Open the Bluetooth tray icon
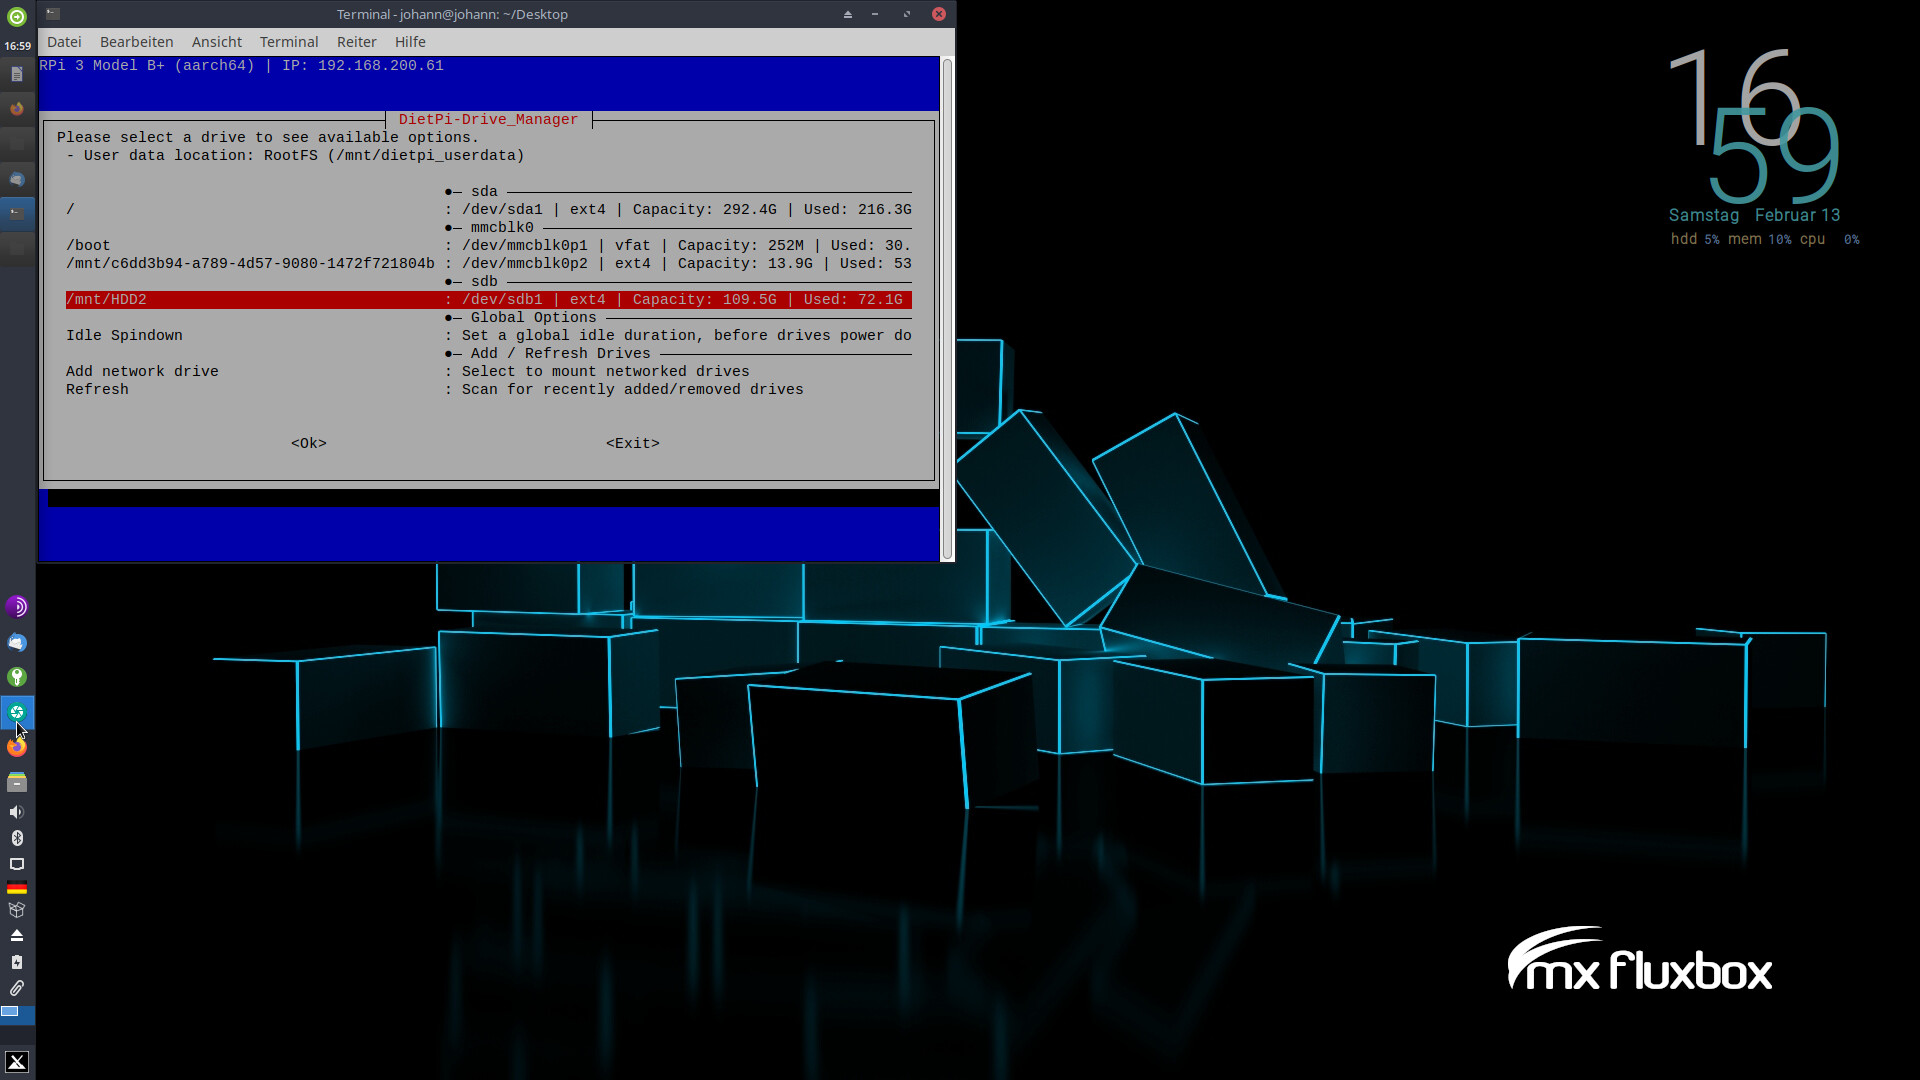This screenshot has height=1080, width=1920. pos(17,838)
